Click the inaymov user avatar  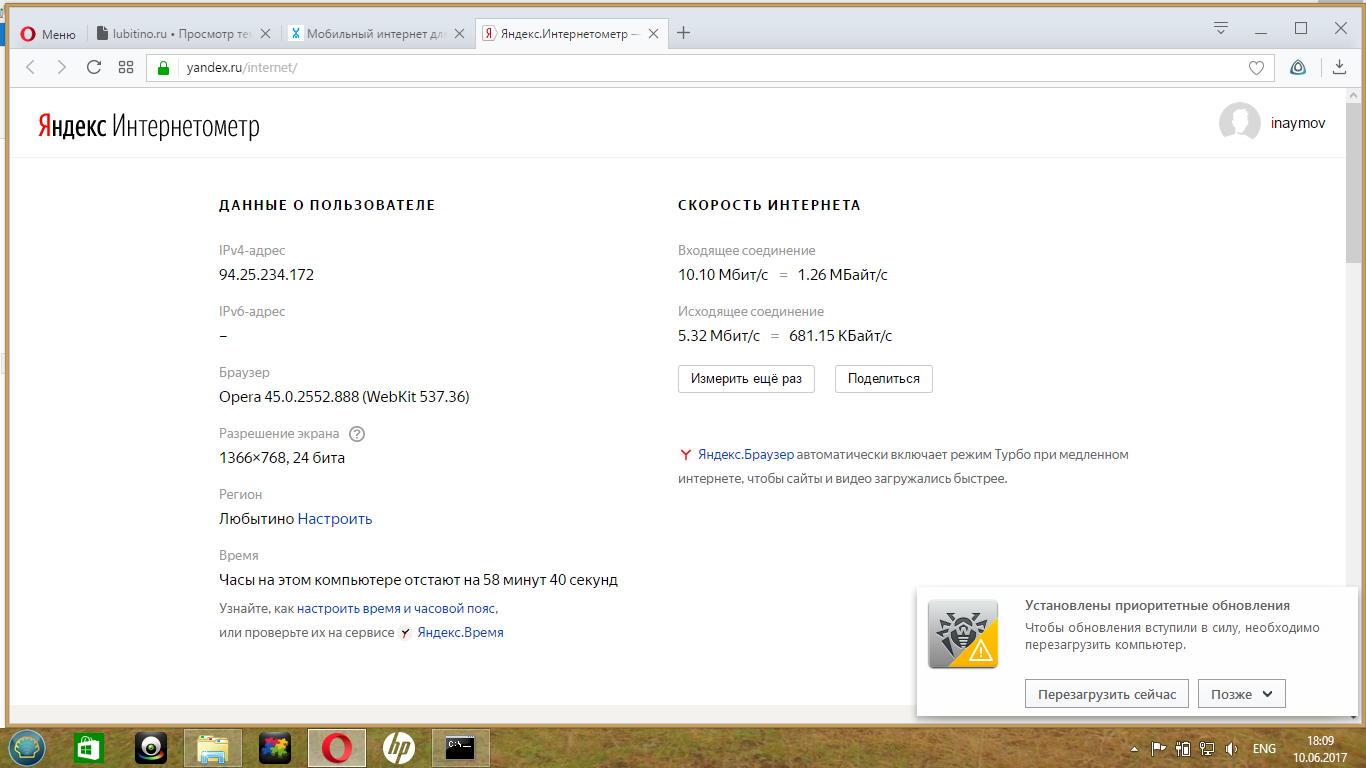pos(1239,123)
